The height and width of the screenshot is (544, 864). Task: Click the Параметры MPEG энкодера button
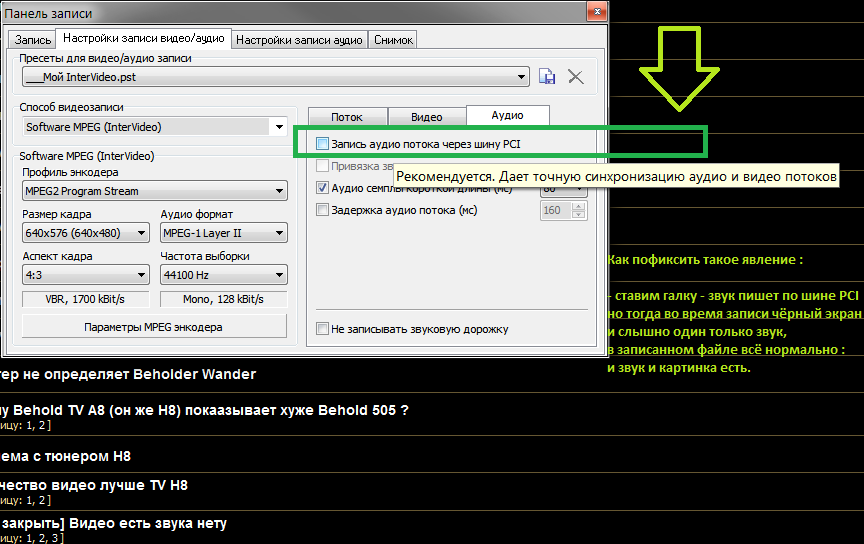pyautogui.click(x=153, y=327)
